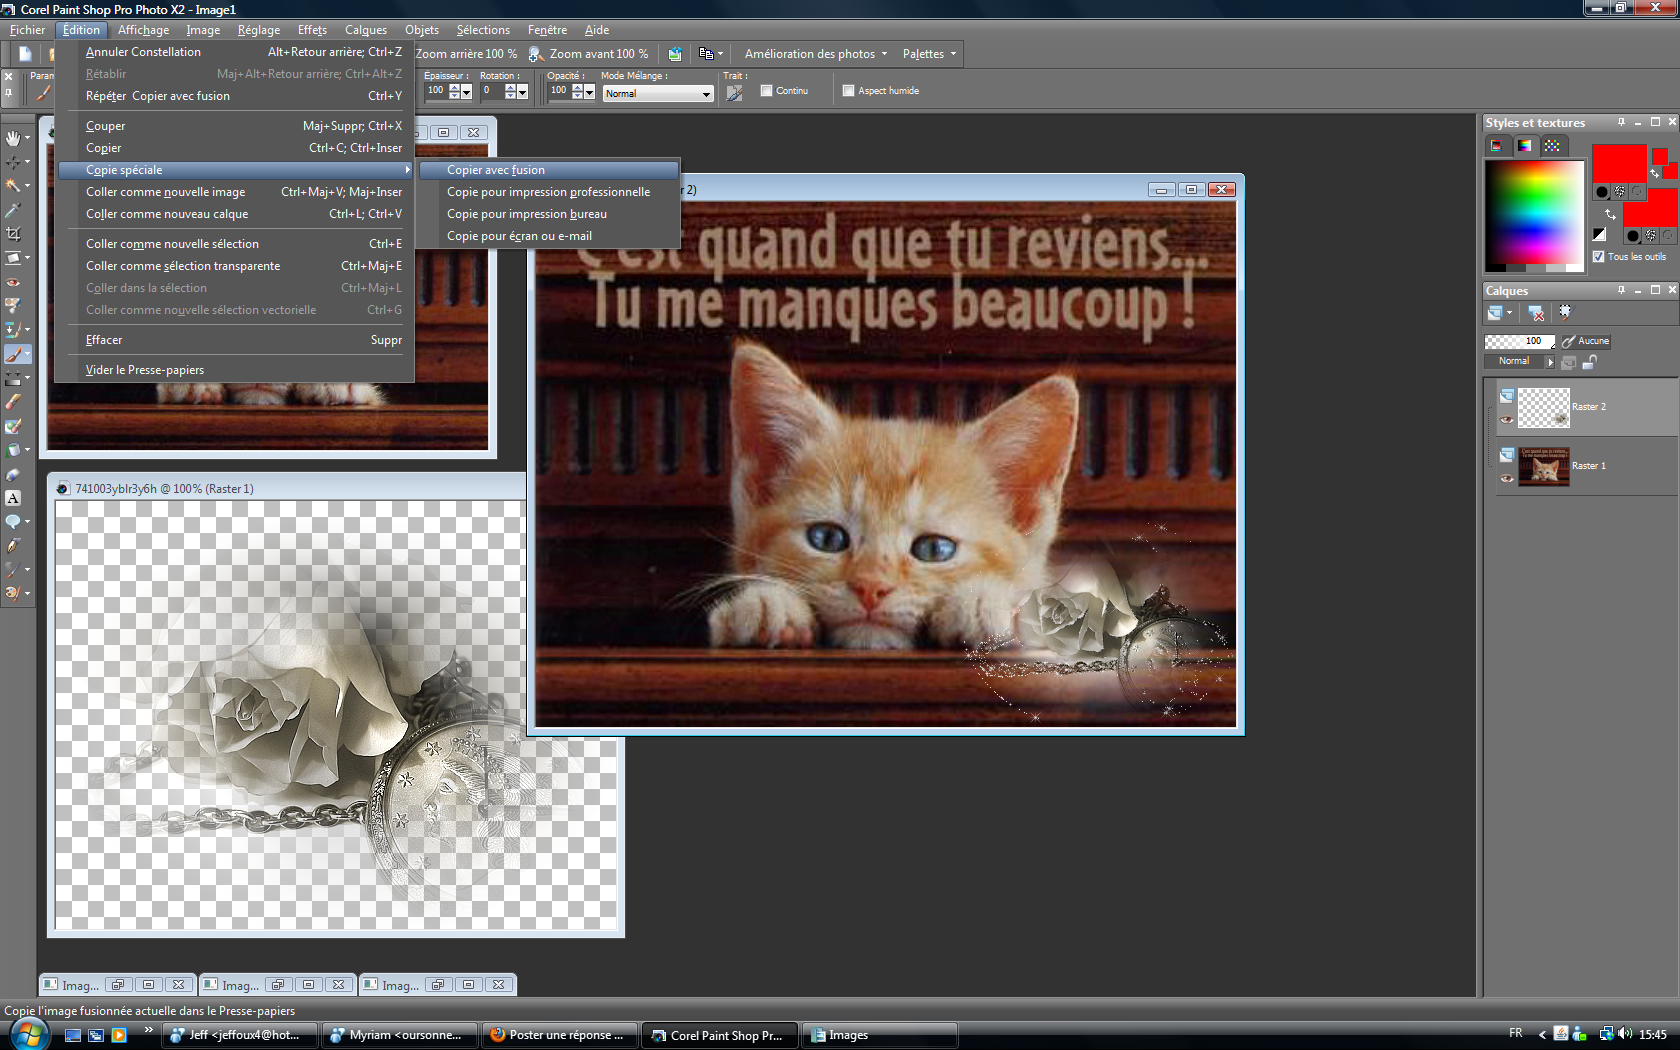This screenshot has width=1680, height=1050.
Task: Click the organizer icon in the toolbar
Action: point(675,54)
